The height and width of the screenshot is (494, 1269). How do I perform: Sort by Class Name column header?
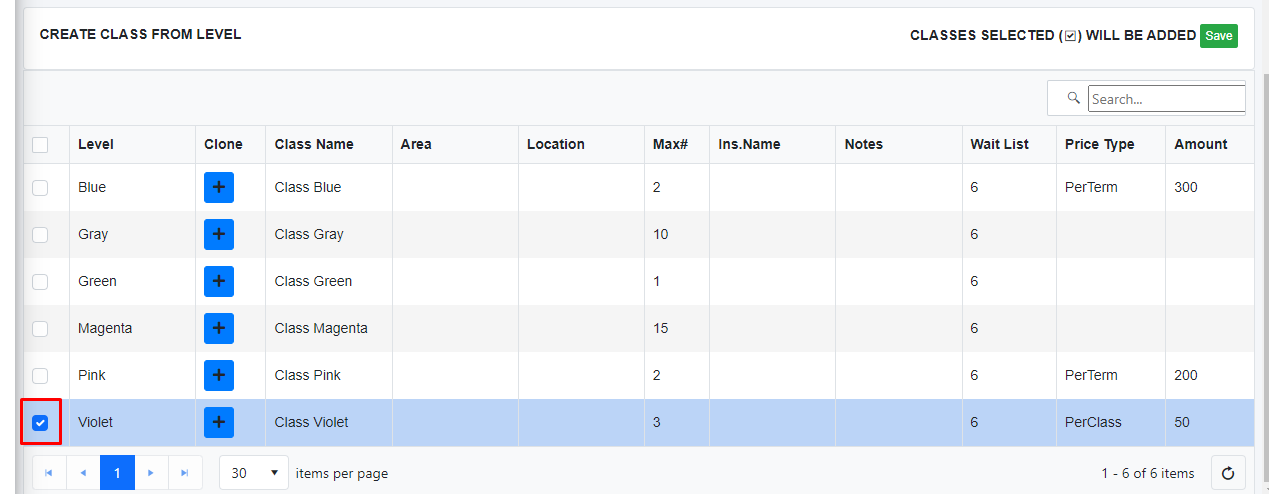314,144
